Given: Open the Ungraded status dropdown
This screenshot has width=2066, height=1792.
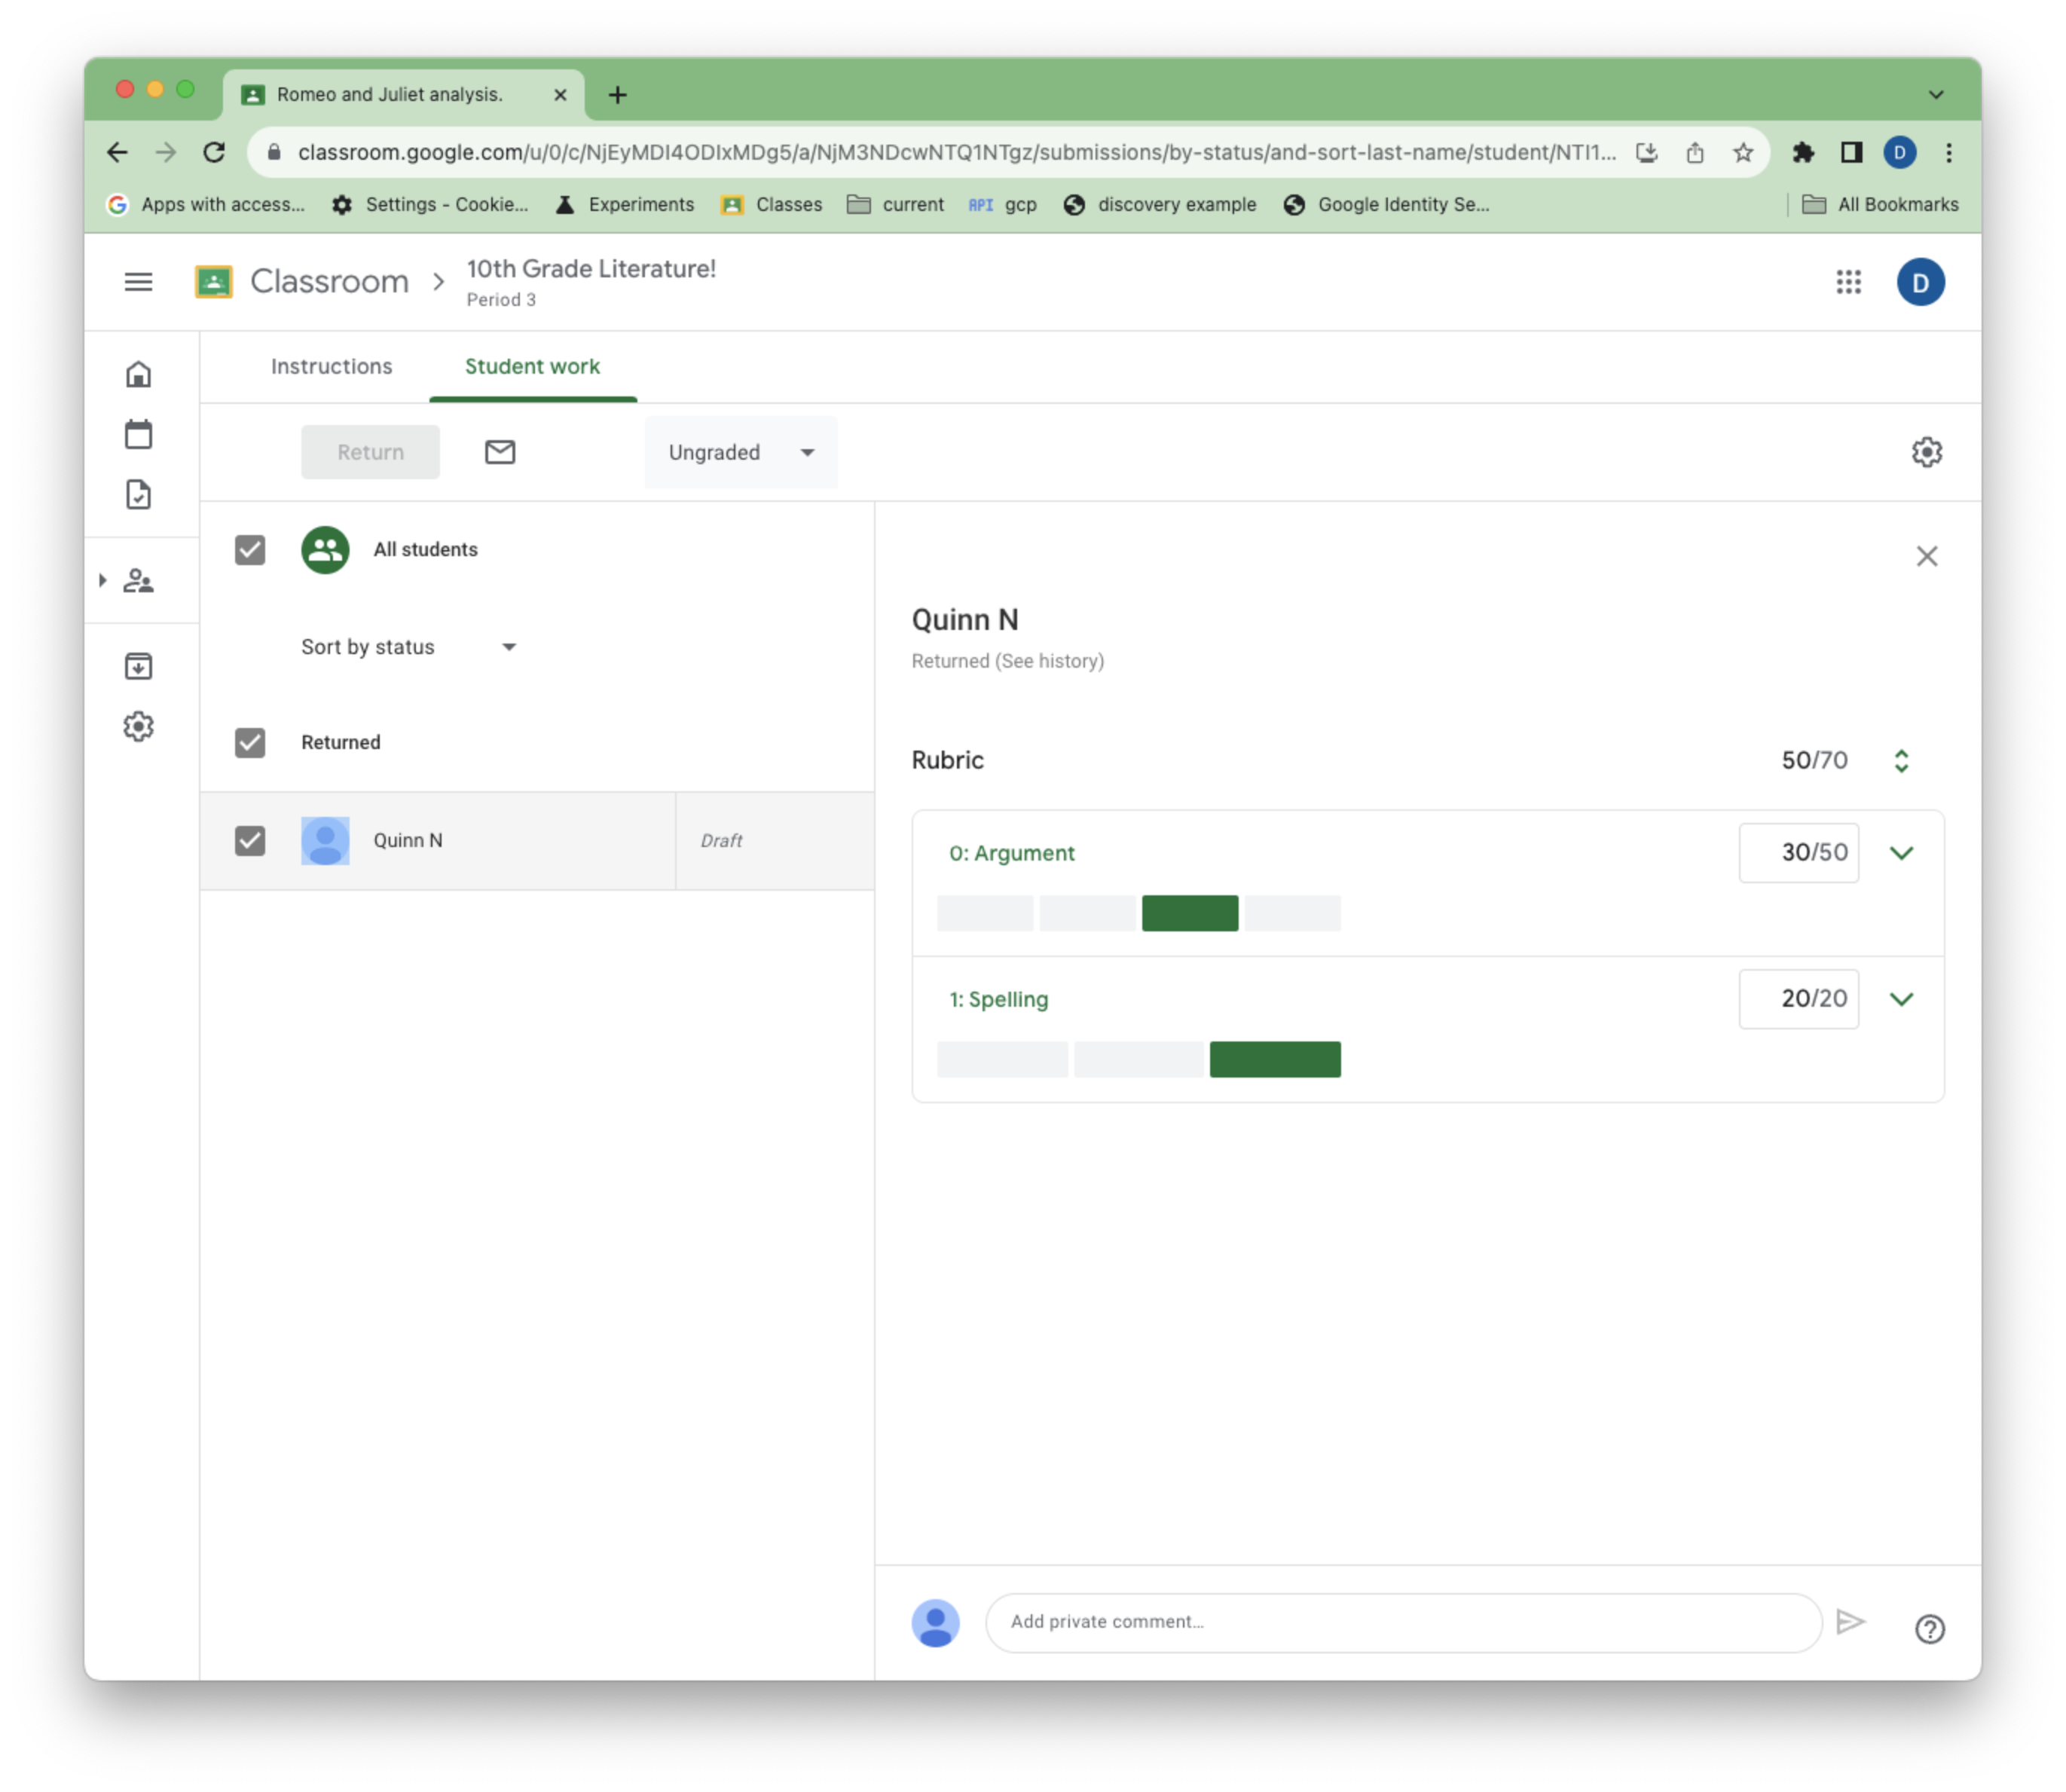Looking at the screenshot, I should point(736,451).
